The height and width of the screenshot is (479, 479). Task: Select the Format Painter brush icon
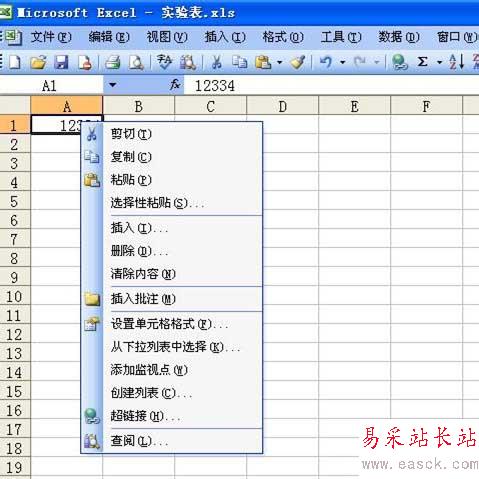[x=298, y=62]
